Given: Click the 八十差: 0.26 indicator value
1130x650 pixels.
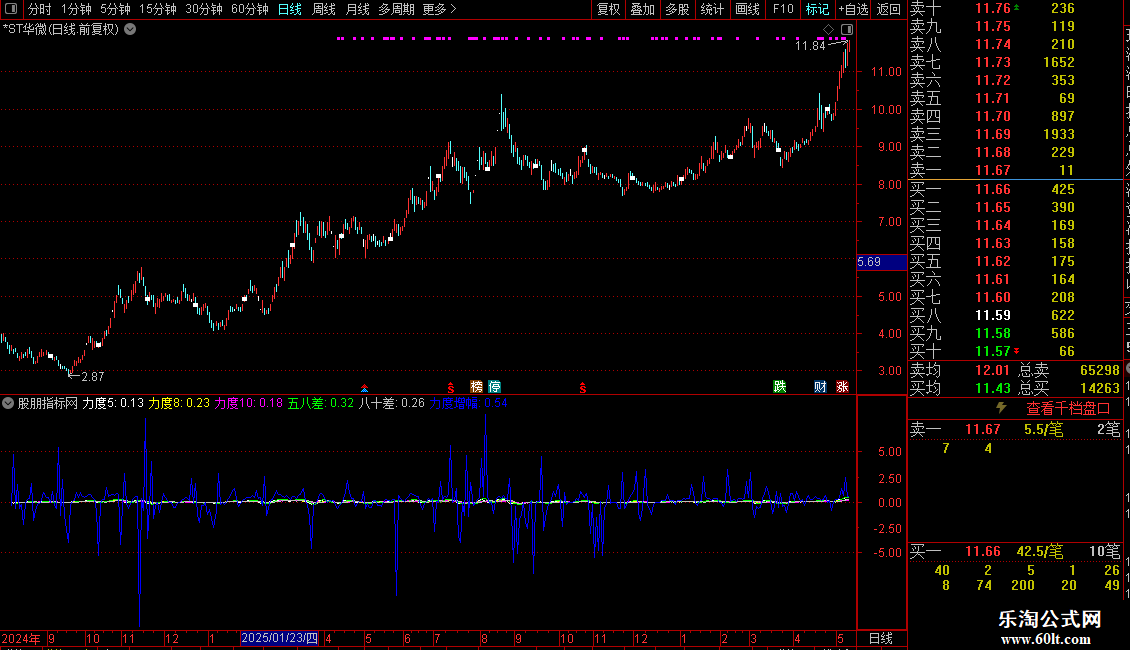Looking at the screenshot, I should [391, 404].
